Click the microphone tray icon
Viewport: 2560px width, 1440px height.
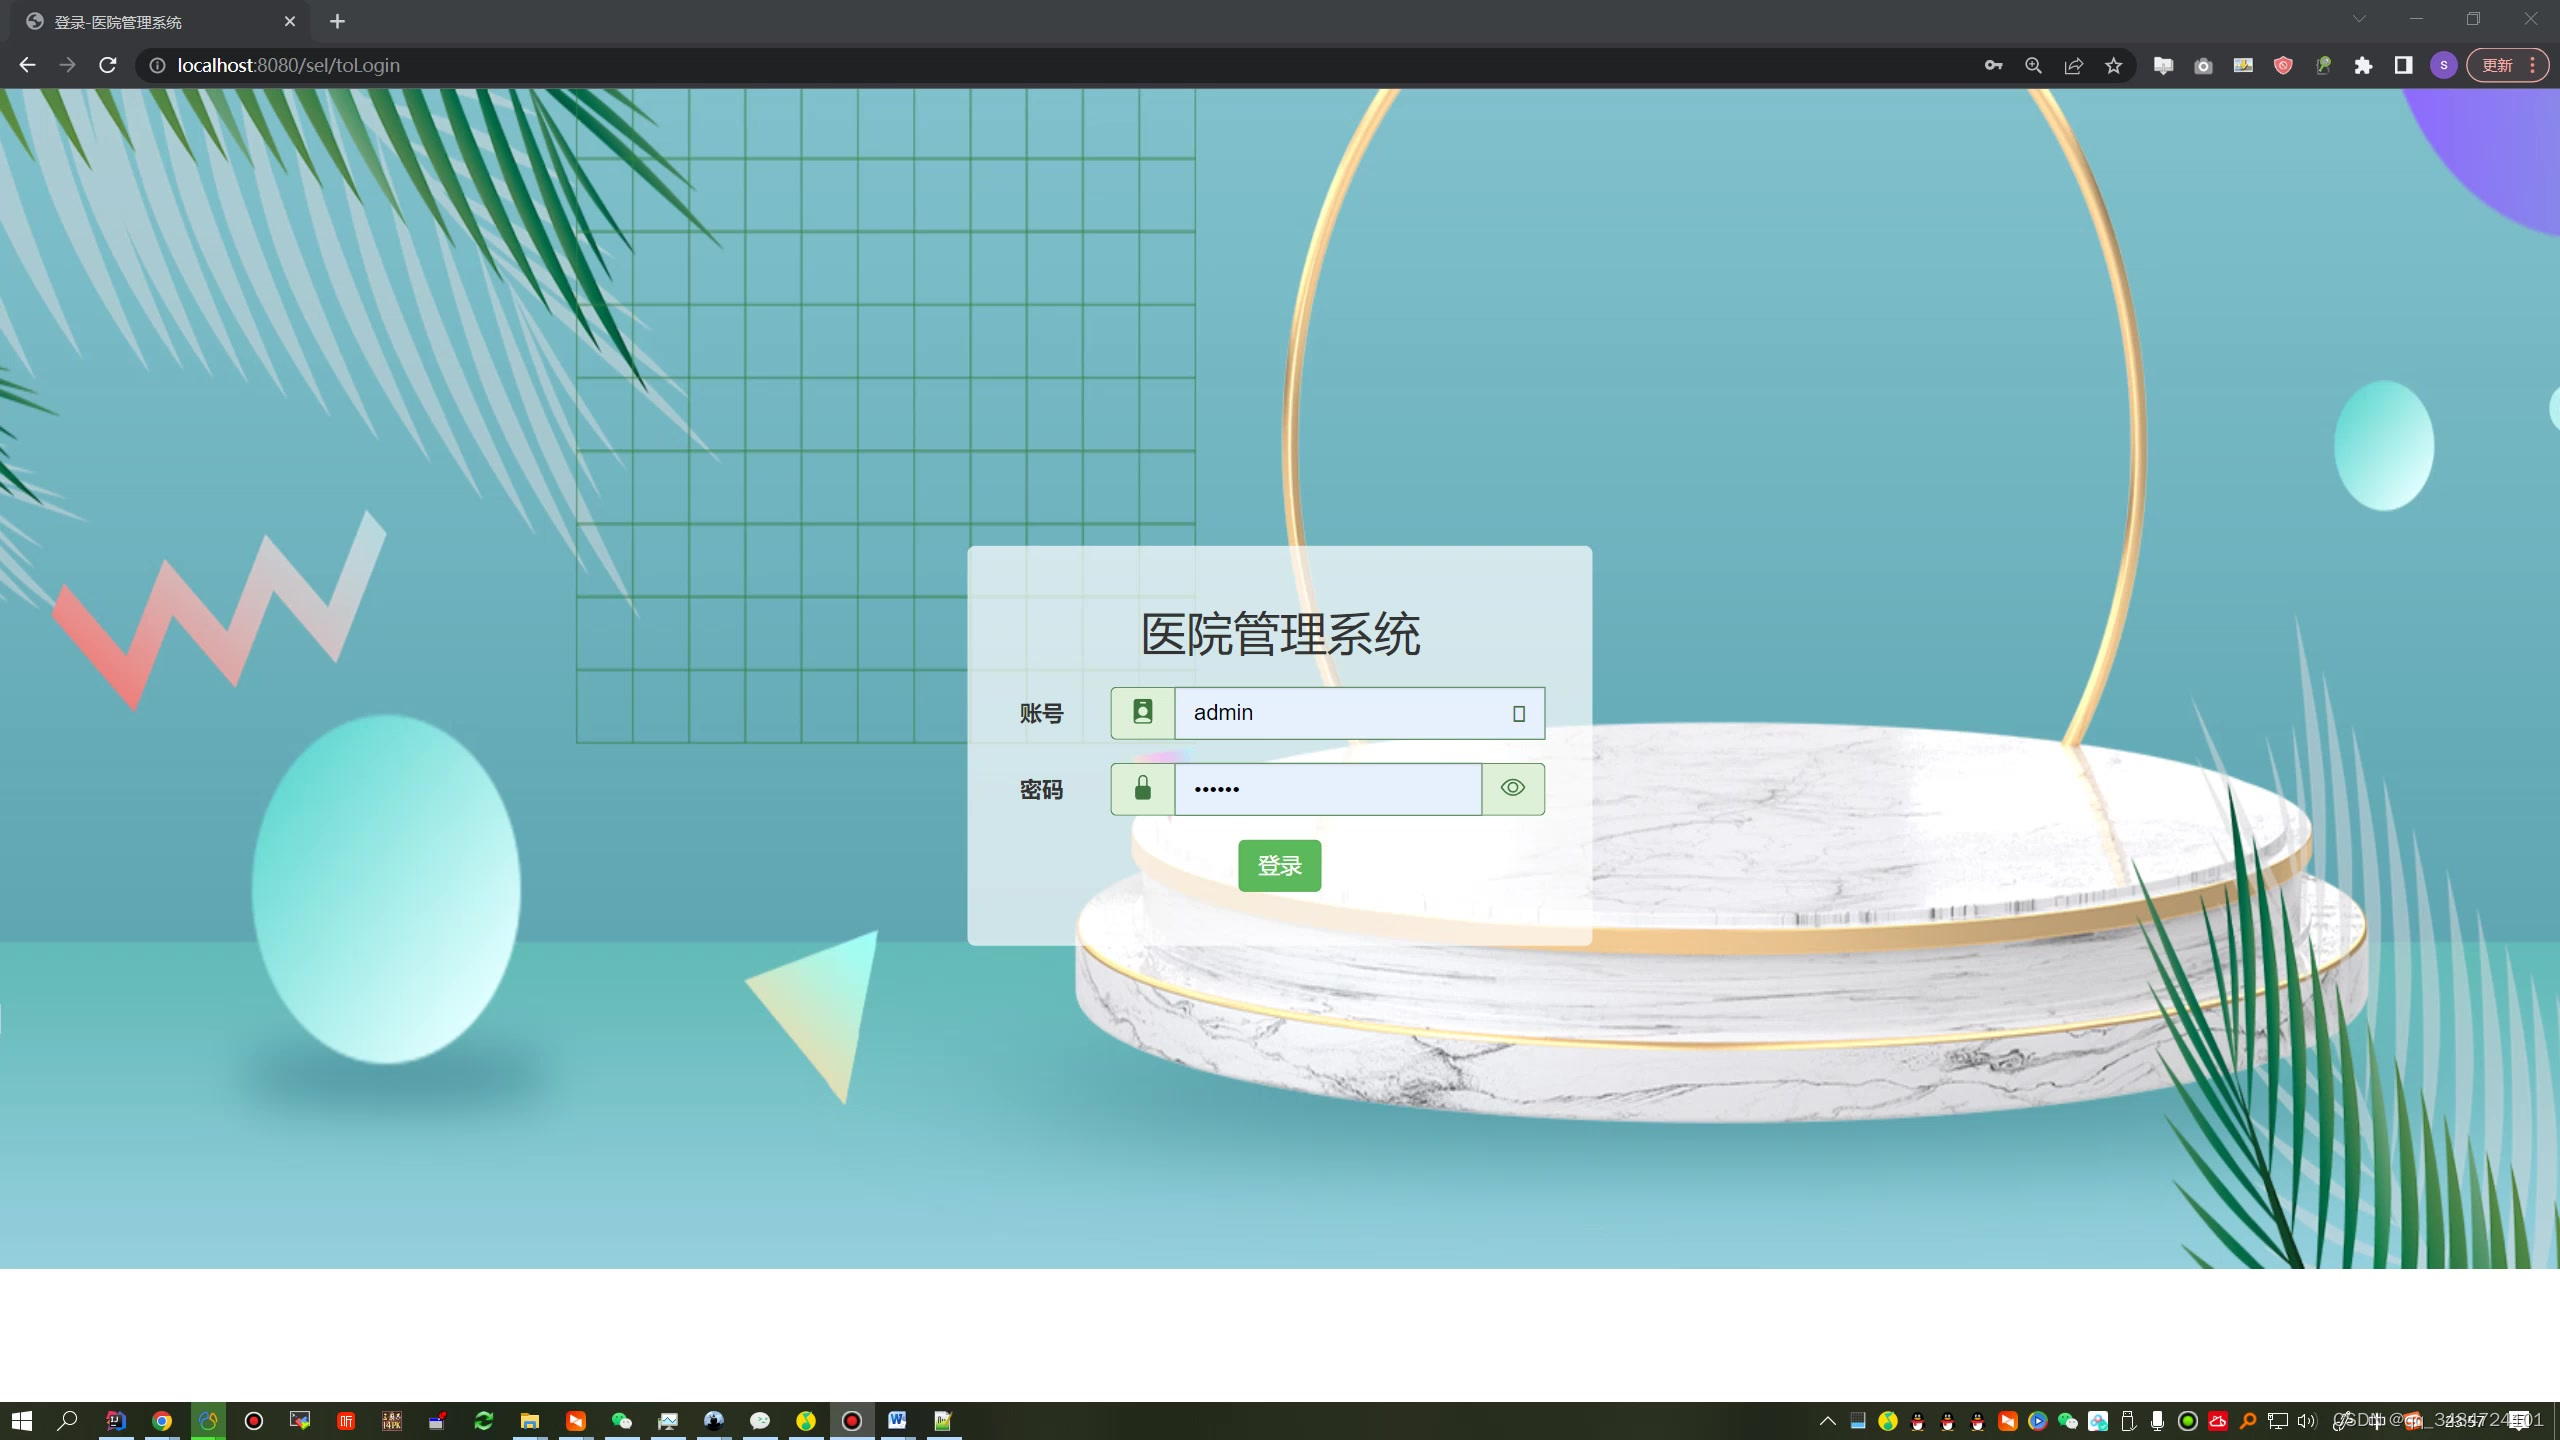click(x=2158, y=1421)
